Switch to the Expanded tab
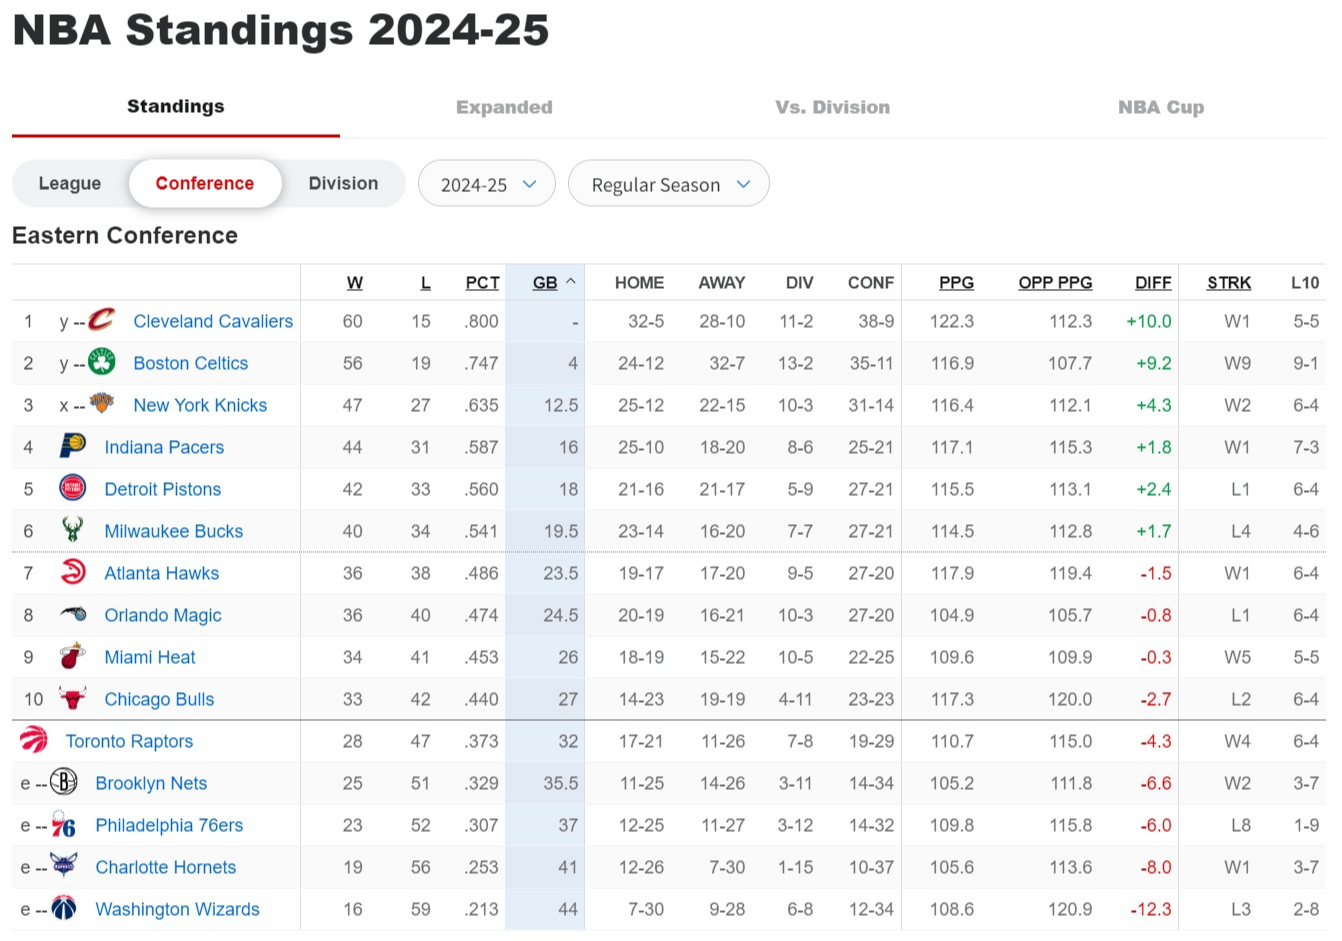The image size is (1342, 941). (504, 107)
